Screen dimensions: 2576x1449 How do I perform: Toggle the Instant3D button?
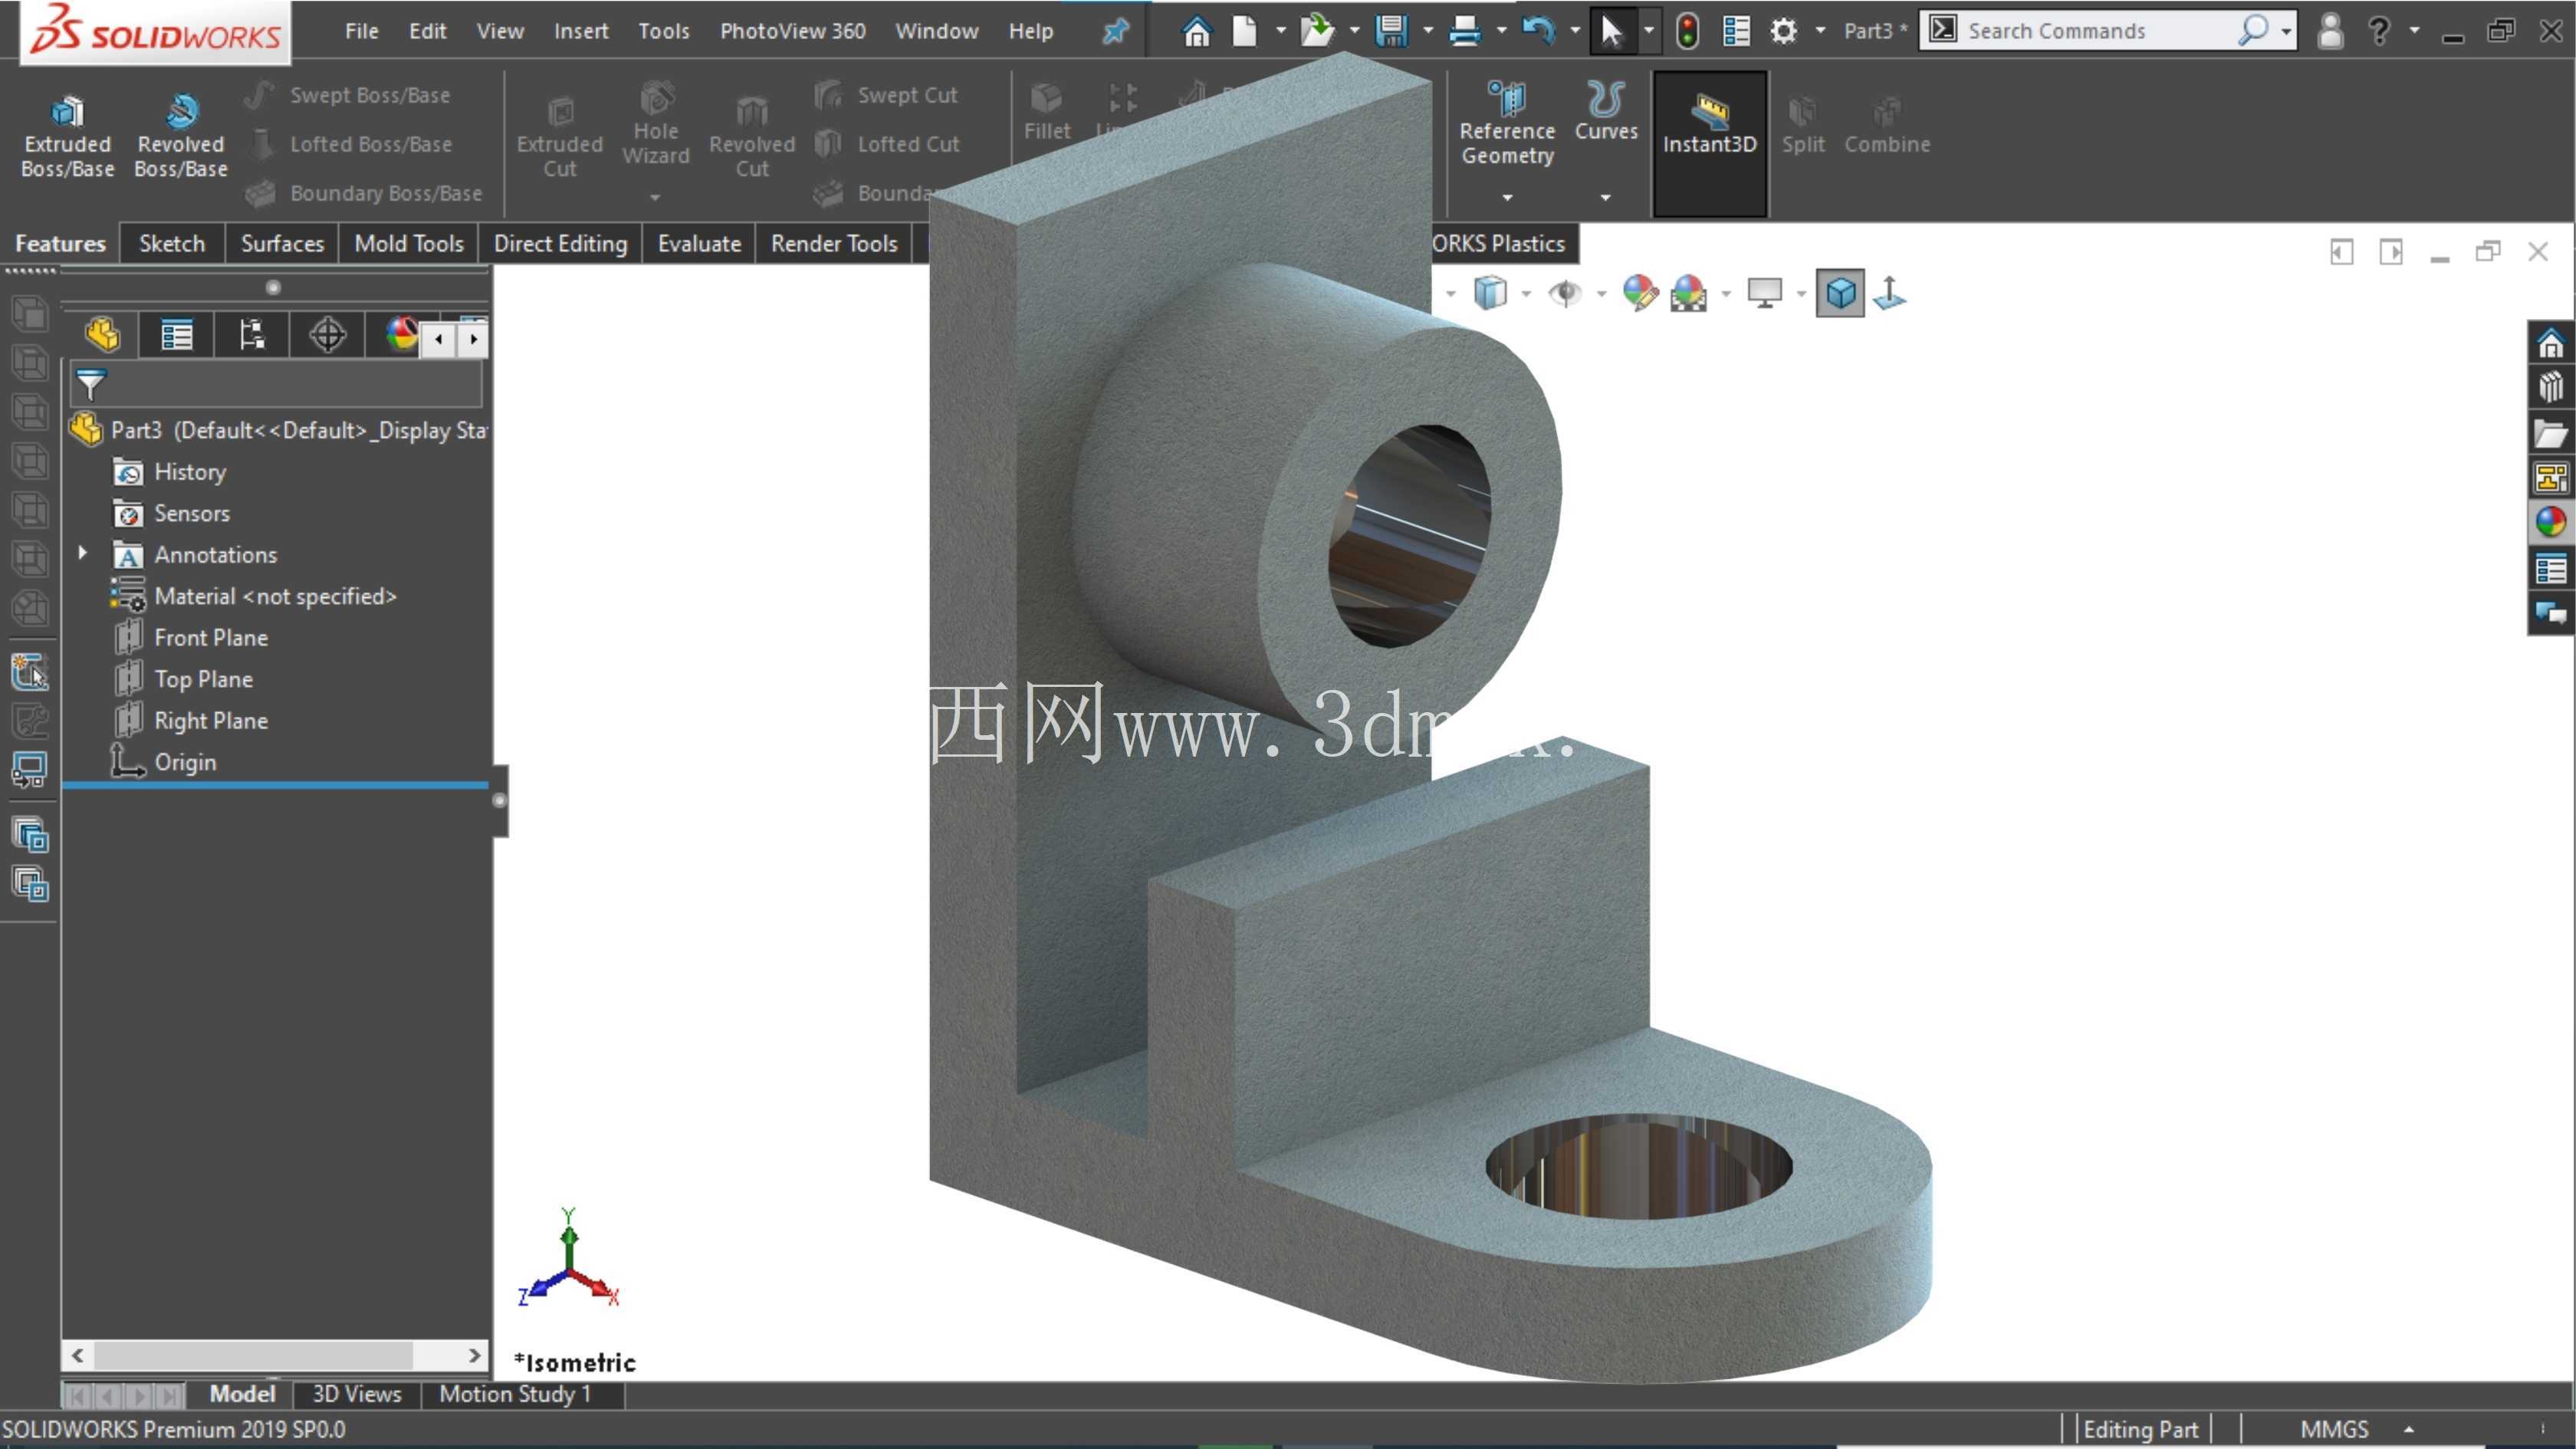pyautogui.click(x=1710, y=143)
